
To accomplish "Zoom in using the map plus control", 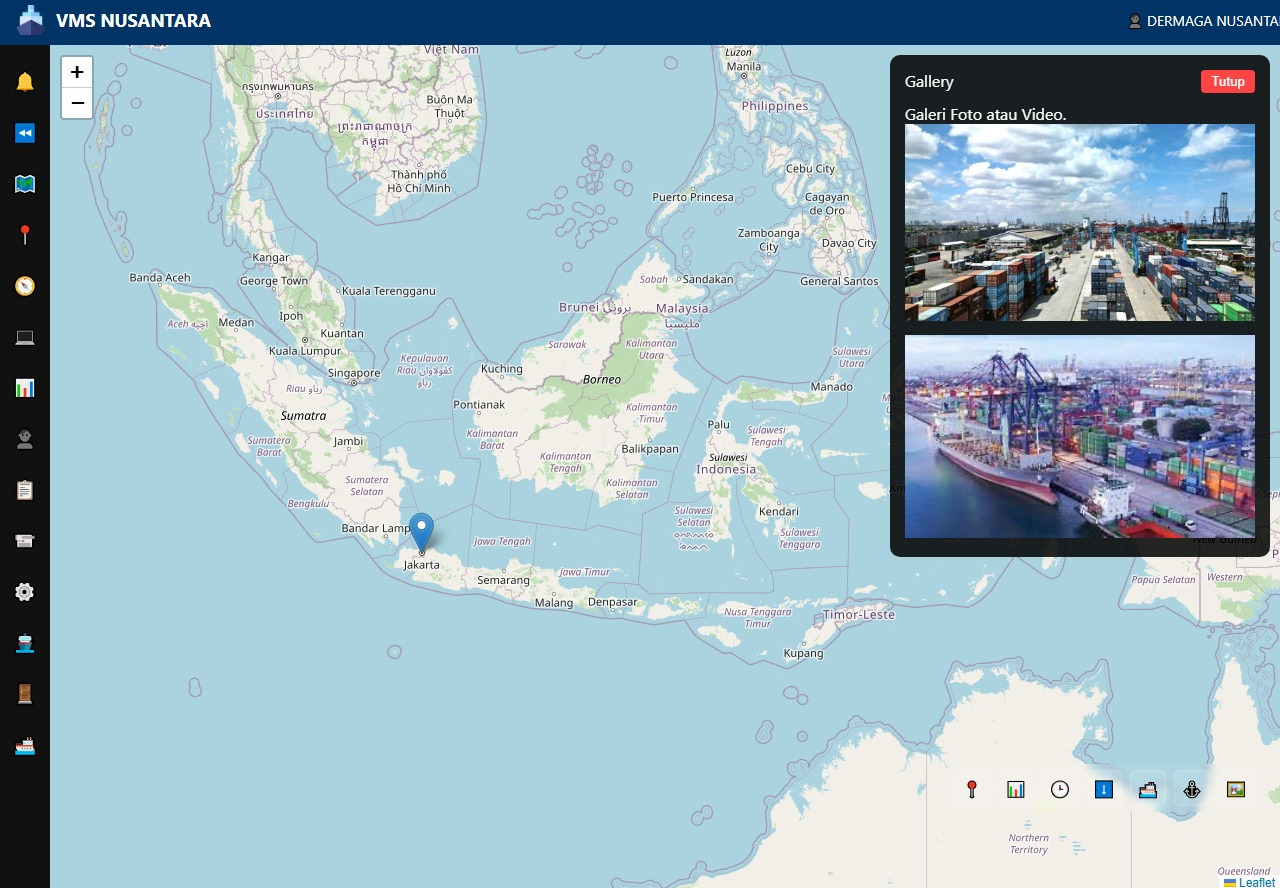I will [x=76, y=71].
